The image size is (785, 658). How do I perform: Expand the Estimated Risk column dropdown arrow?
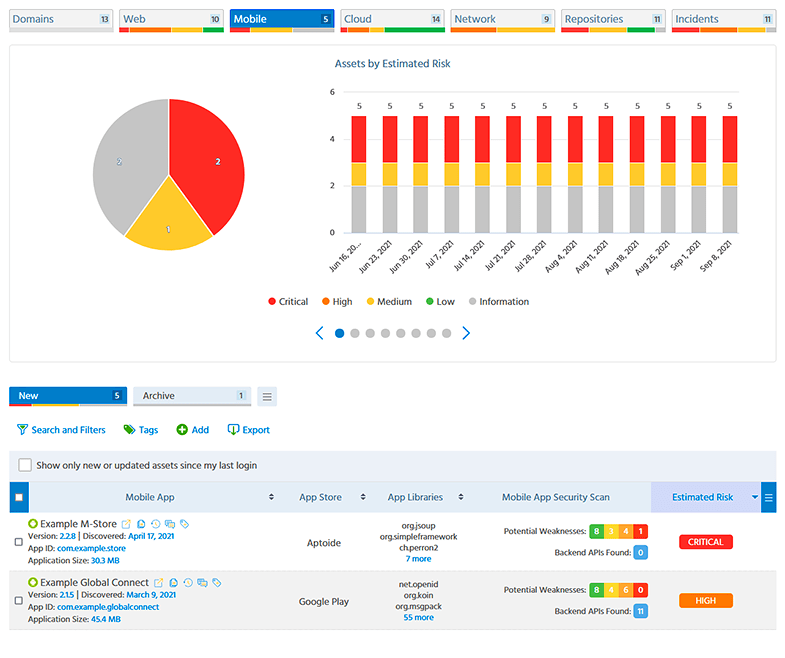(754, 497)
